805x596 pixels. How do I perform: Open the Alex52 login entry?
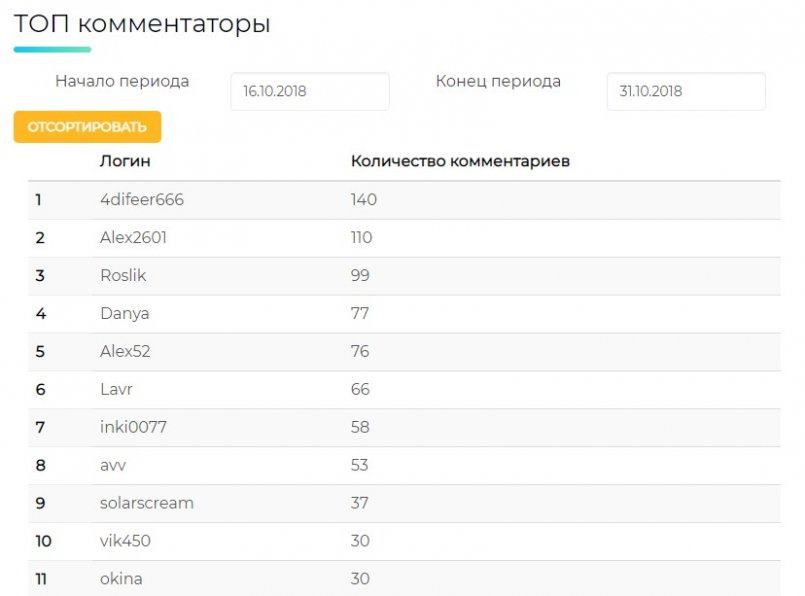click(x=125, y=352)
